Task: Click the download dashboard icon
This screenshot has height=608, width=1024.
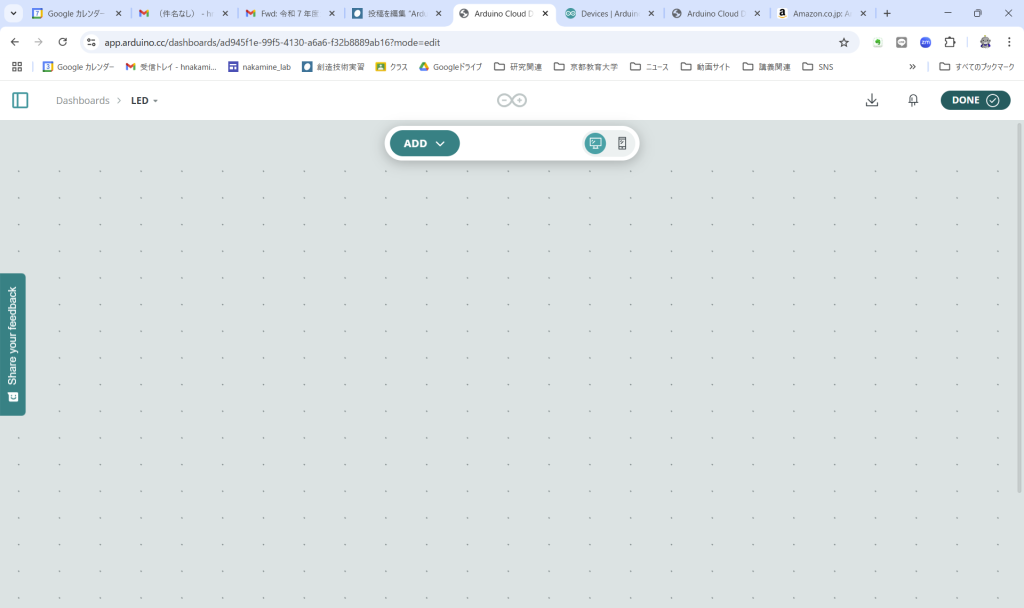Action: (872, 100)
